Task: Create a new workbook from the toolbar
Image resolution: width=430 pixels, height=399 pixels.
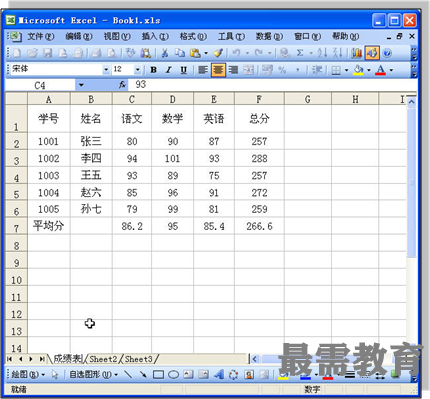Action: coord(17,53)
